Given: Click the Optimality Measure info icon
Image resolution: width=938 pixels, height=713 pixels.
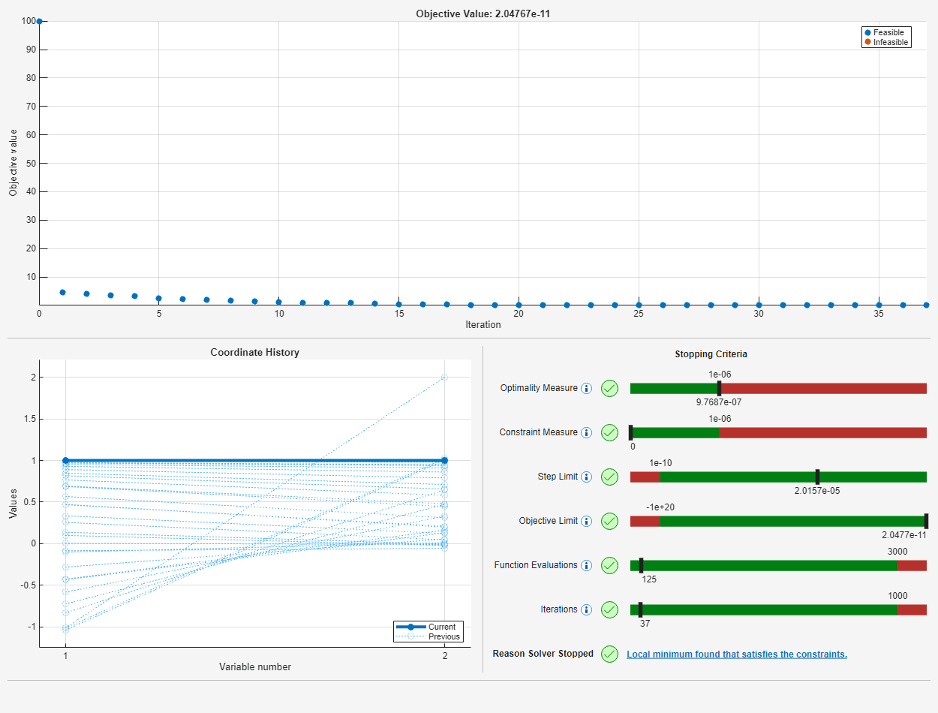Looking at the screenshot, I should pyautogui.click(x=587, y=388).
